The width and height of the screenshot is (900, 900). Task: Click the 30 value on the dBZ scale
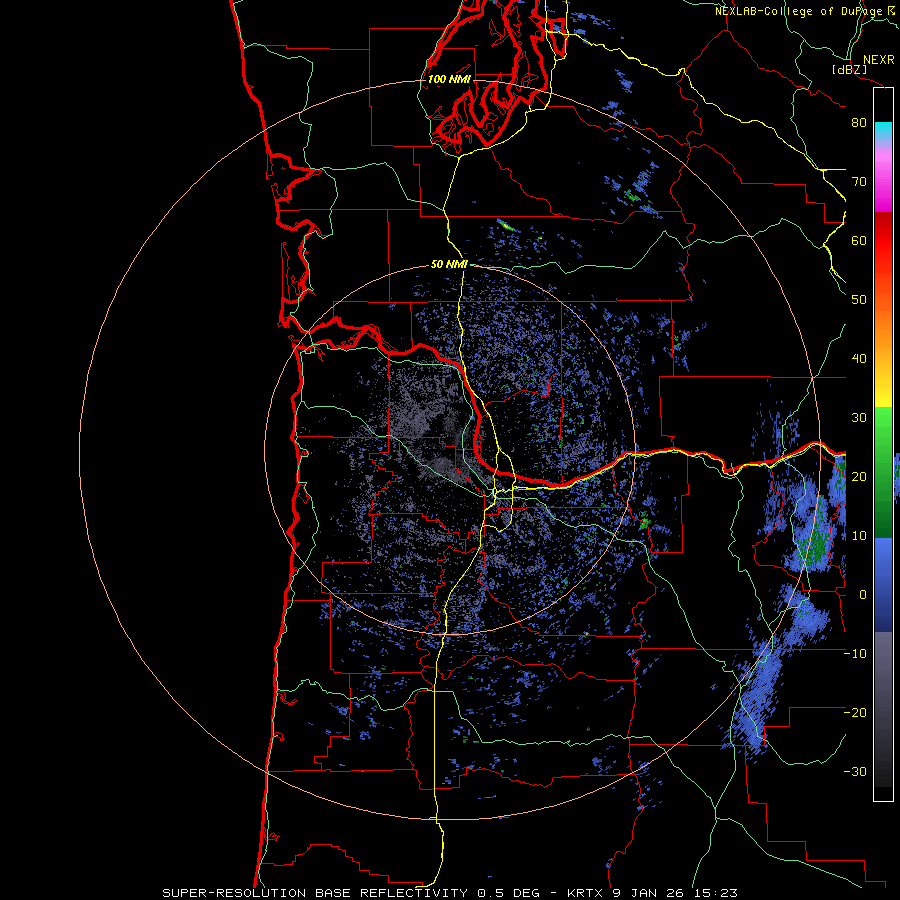[x=859, y=418]
